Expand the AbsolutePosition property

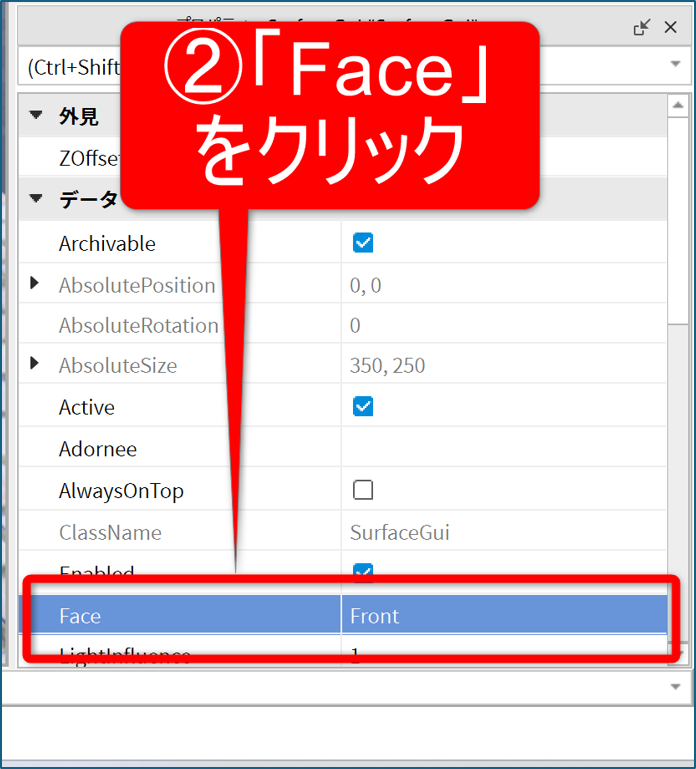(35, 284)
